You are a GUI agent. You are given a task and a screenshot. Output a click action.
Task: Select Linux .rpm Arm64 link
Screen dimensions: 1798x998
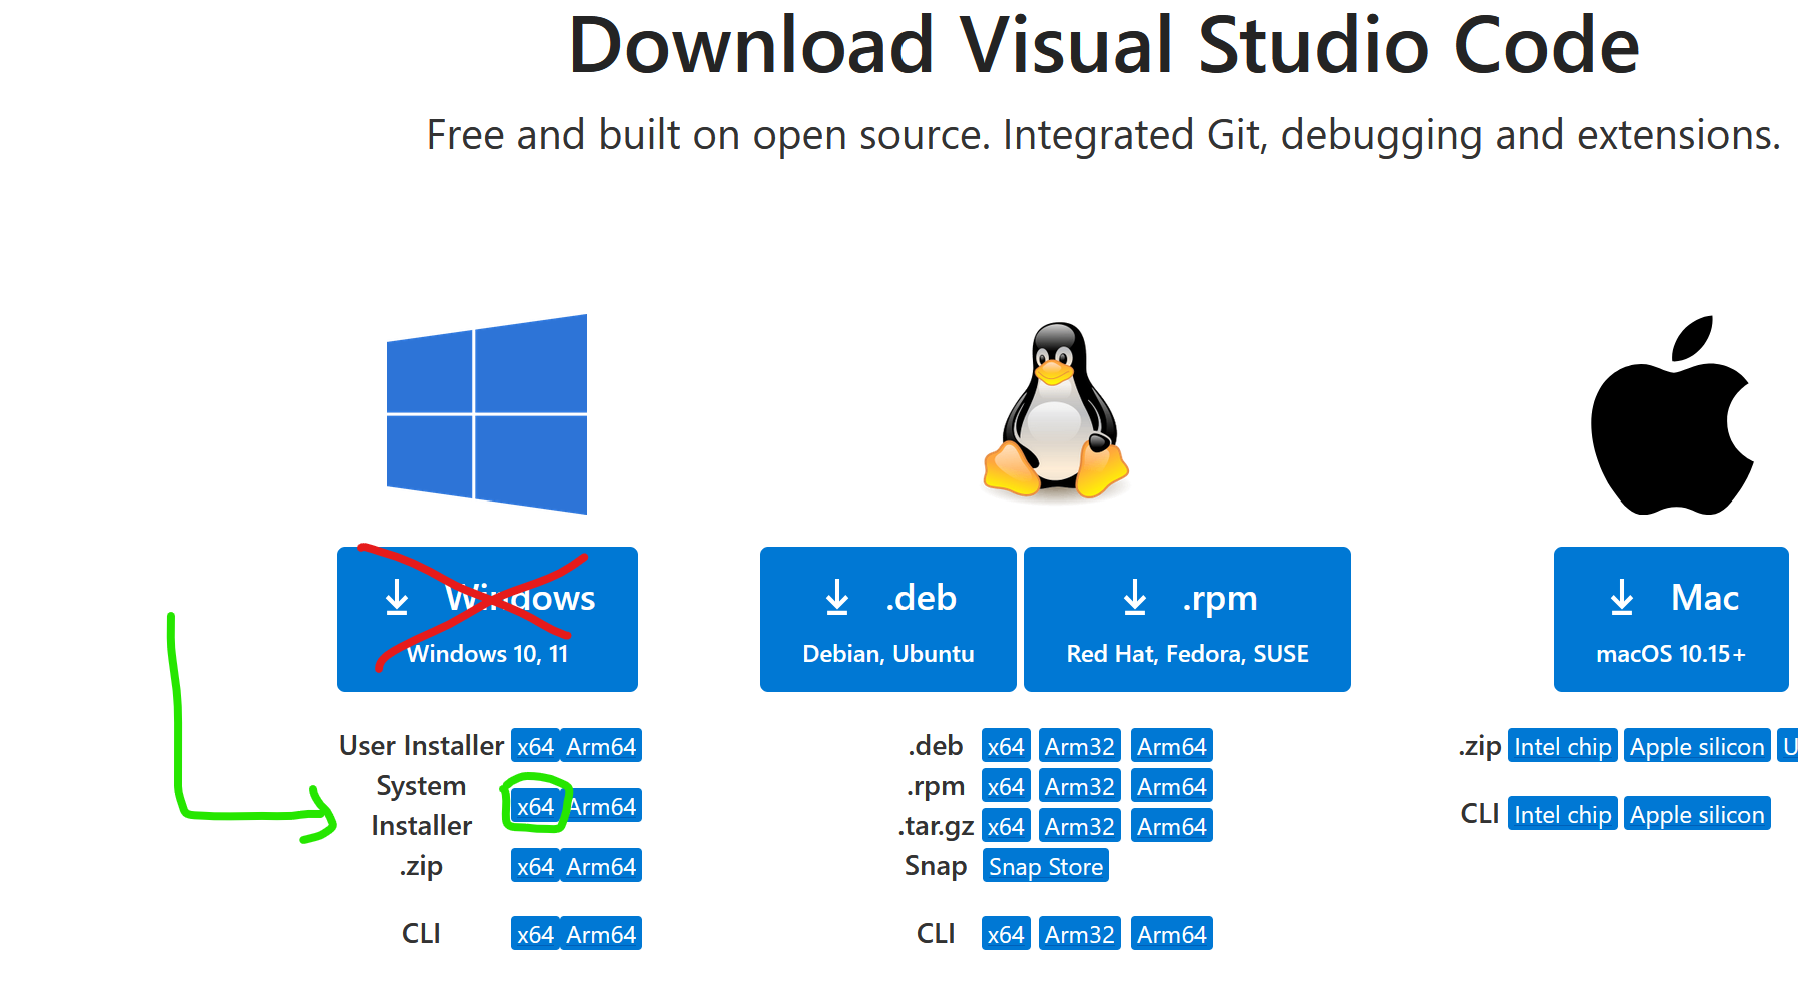coord(1172,786)
